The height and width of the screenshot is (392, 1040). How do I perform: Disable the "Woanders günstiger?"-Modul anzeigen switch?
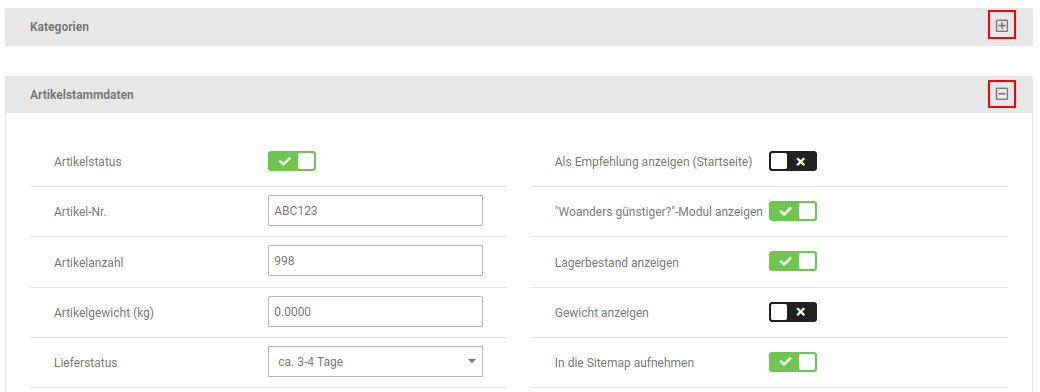(x=793, y=212)
